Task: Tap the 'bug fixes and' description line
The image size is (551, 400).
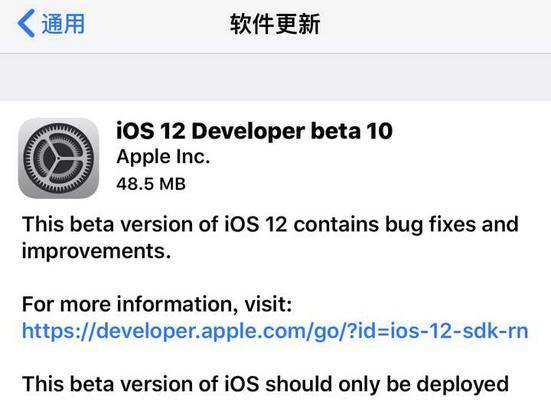Action: click(x=452, y=224)
